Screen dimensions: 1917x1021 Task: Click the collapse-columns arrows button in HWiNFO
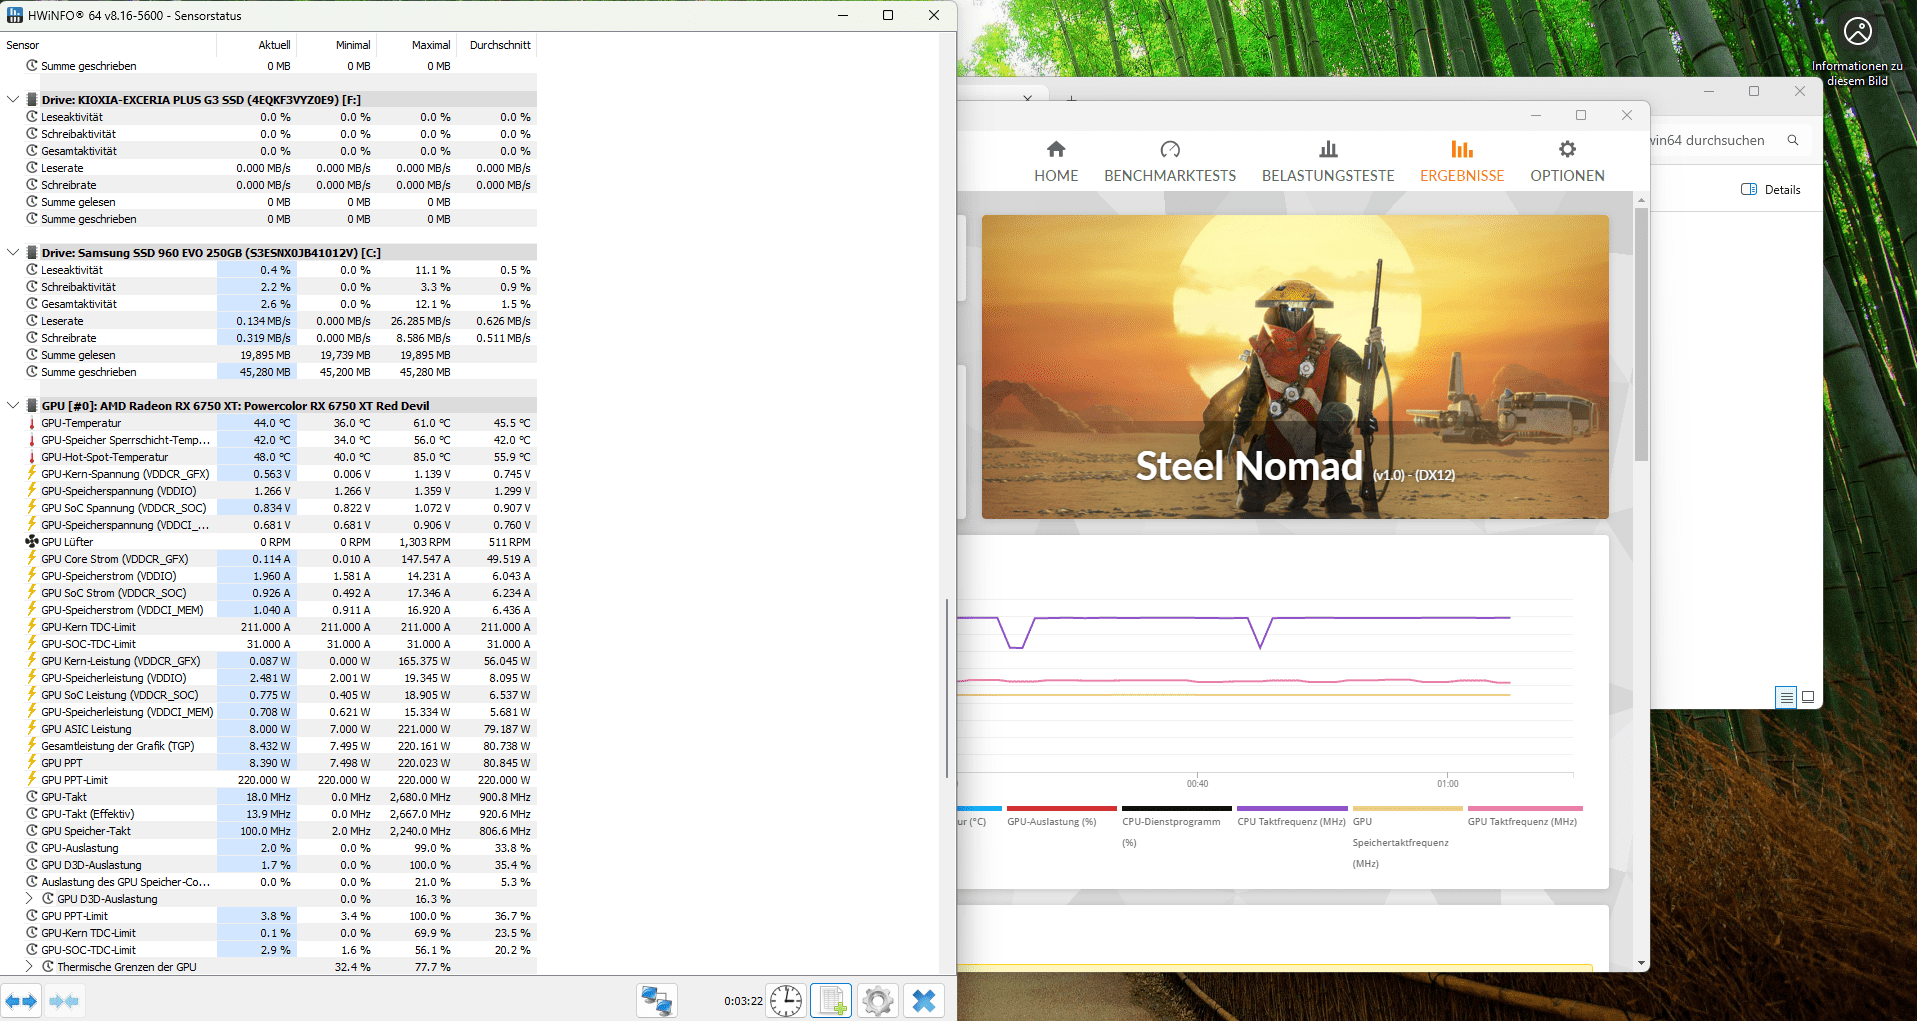[63, 1000]
